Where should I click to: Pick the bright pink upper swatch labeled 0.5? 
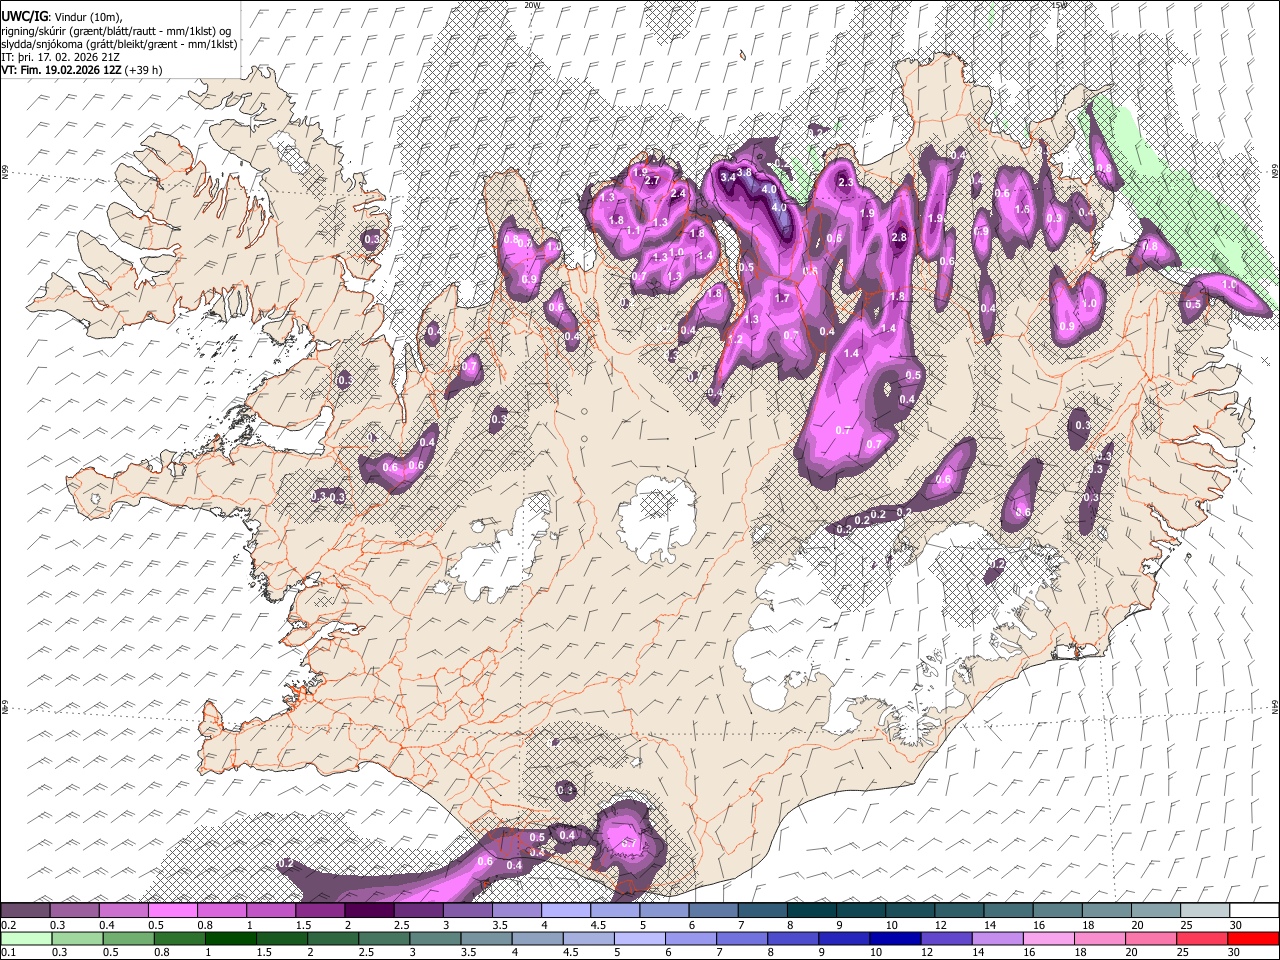point(172,911)
